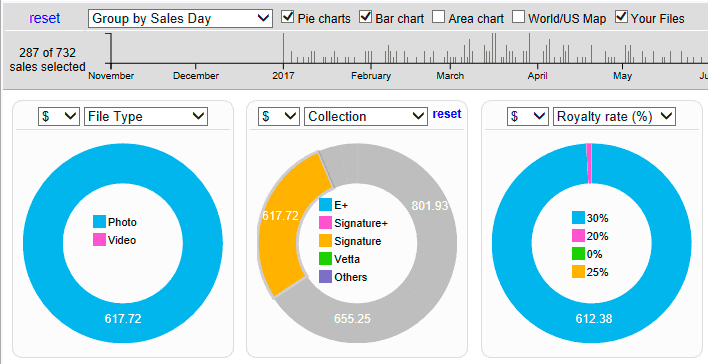Click the 2017 marker on the timeline
Viewport: 708px width, 364px height.
pyautogui.click(x=283, y=76)
